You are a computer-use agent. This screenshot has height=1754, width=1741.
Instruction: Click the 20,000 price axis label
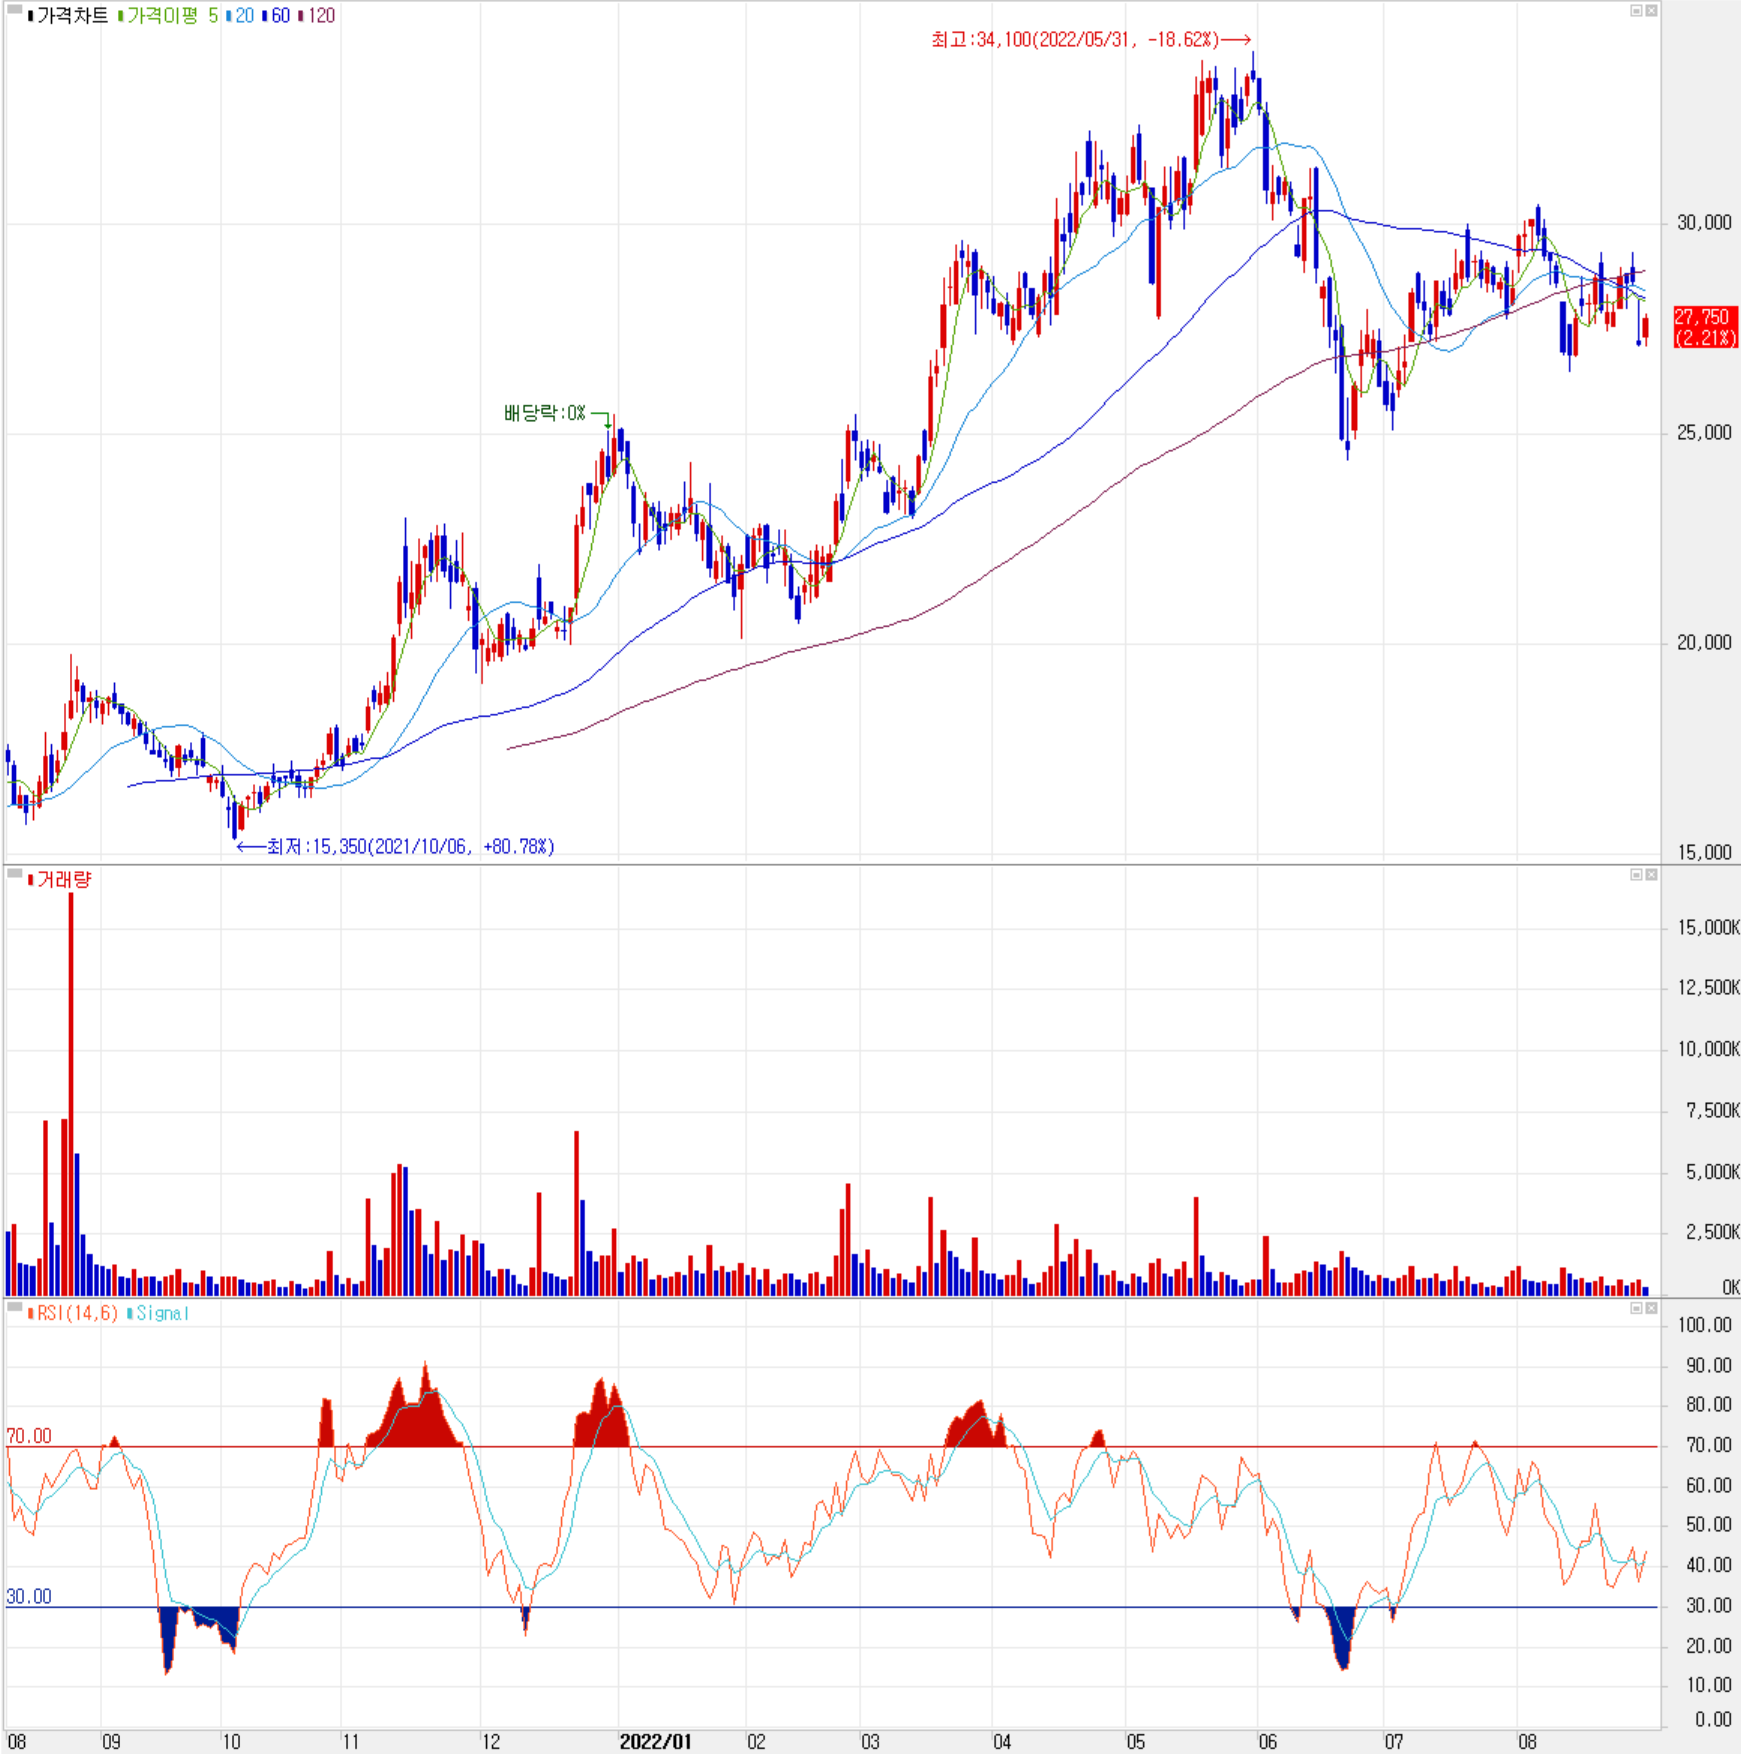tap(1704, 643)
